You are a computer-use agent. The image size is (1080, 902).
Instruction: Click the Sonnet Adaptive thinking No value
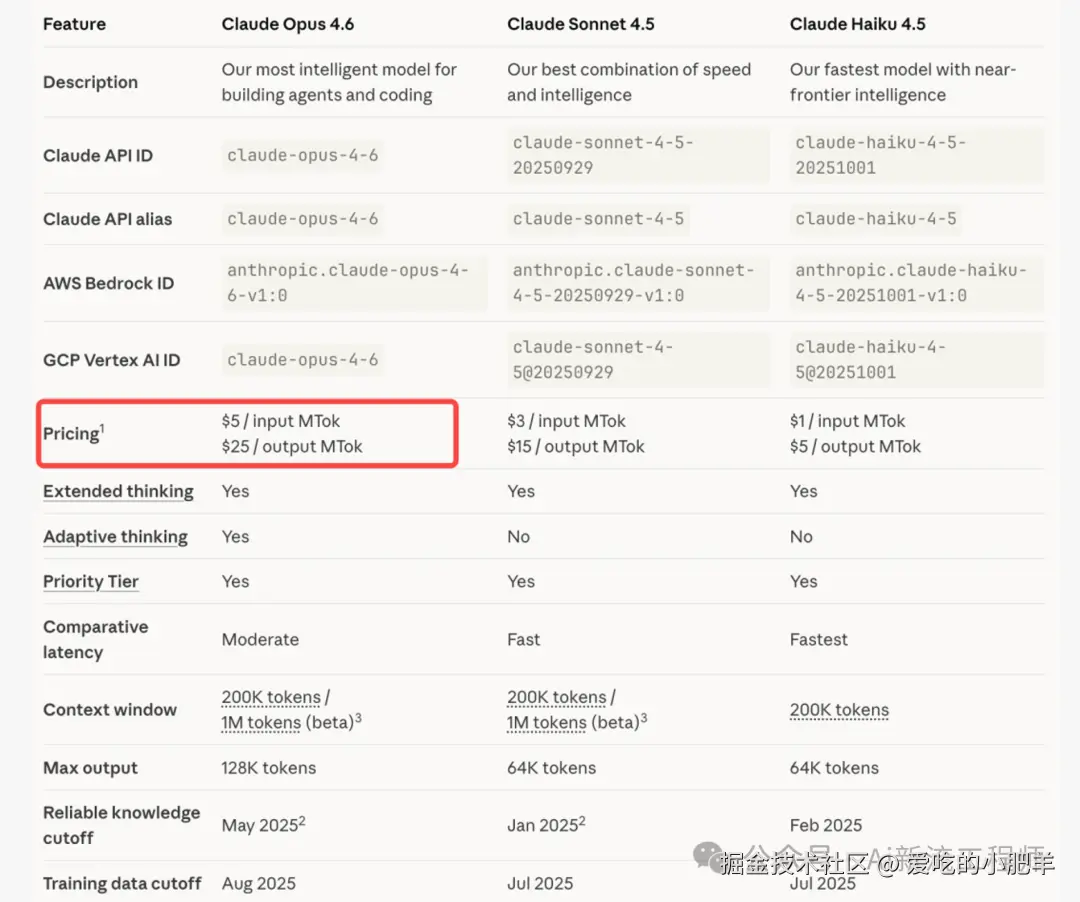[518, 536]
